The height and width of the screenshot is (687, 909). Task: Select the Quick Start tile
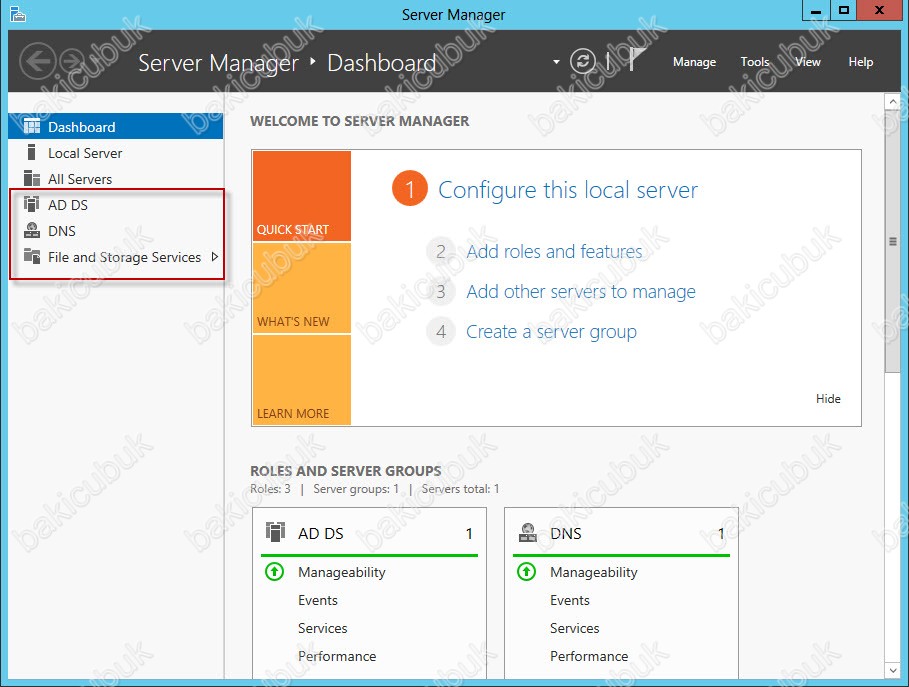point(301,196)
